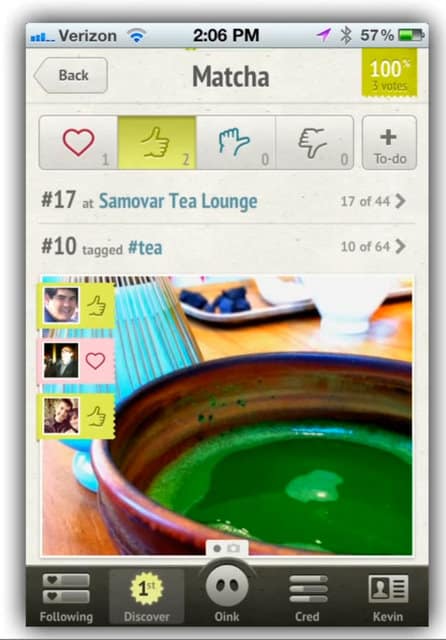
Task: Select the meh sideways-hand rating
Action: pyautogui.click(x=235, y=142)
